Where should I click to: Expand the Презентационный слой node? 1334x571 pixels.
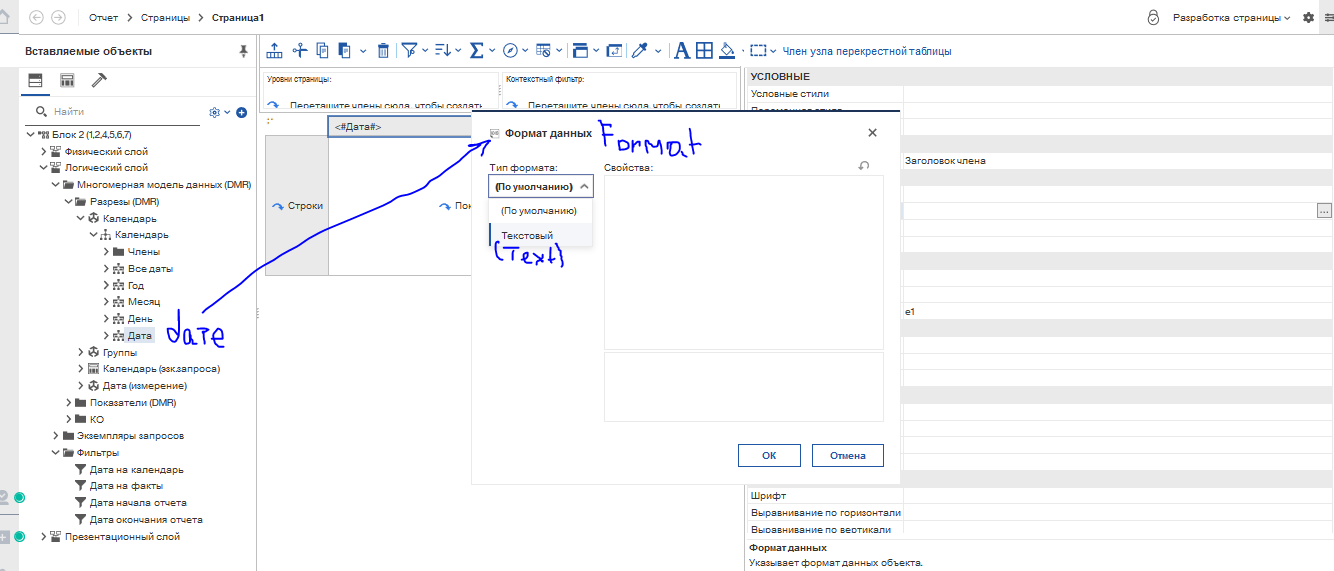pos(43,536)
